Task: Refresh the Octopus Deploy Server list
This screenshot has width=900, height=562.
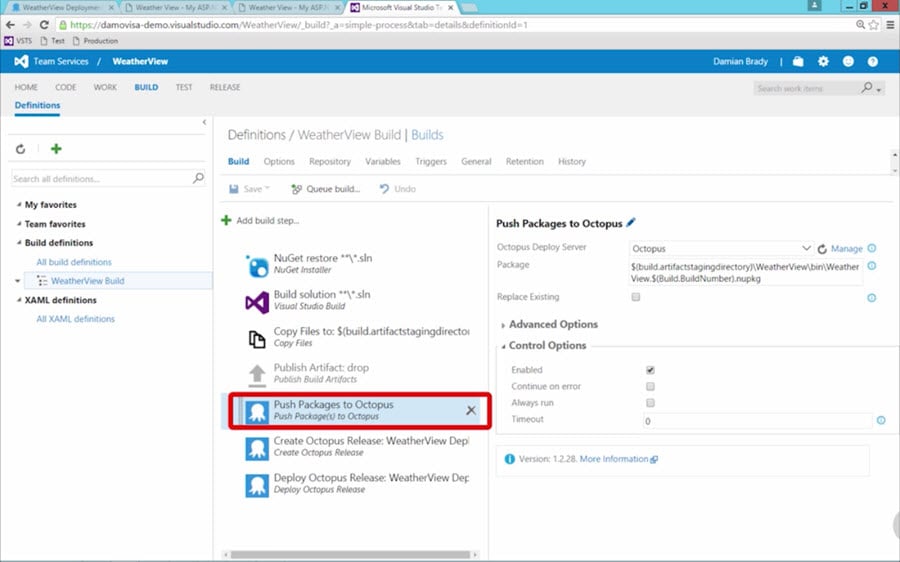Action: 822,249
